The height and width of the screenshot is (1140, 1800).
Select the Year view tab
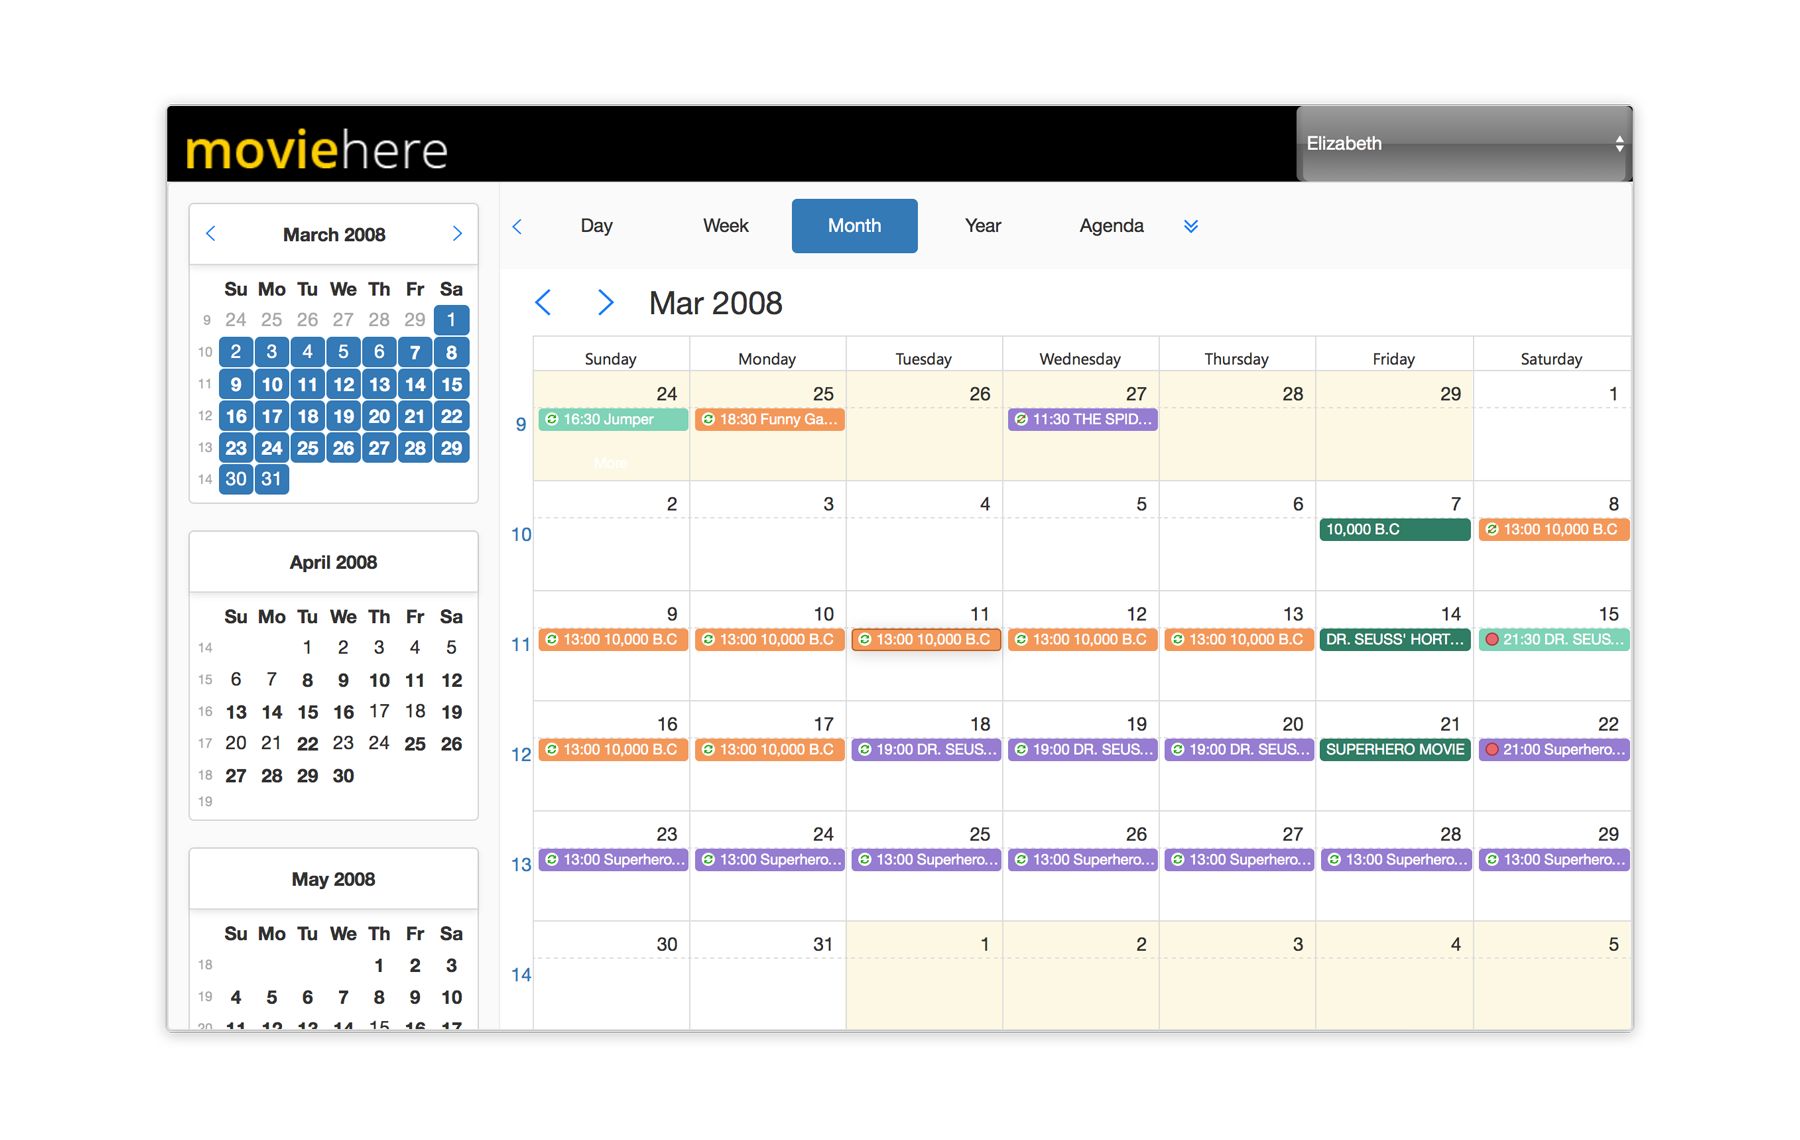982,226
